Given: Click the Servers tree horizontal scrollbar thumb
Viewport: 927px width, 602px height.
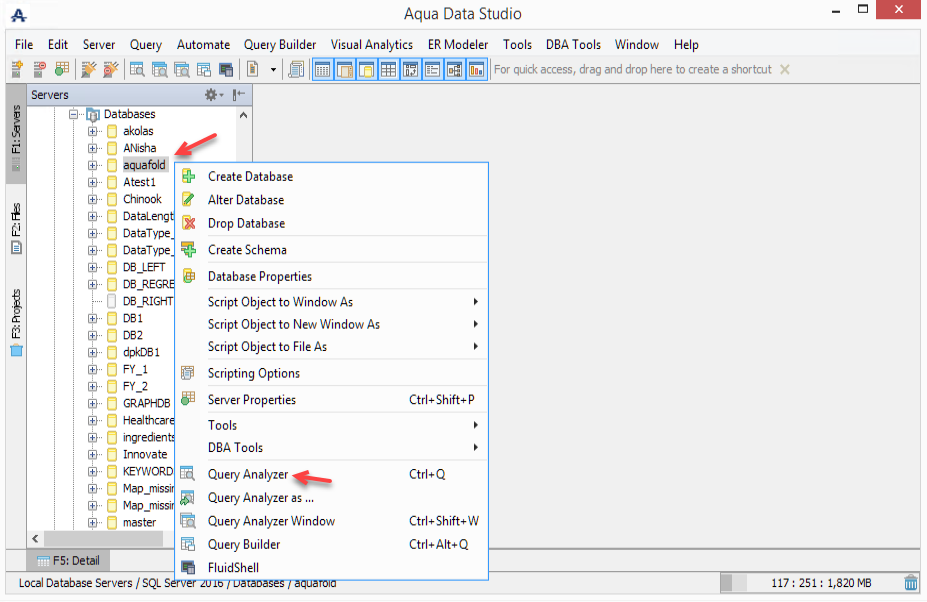Looking at the screenshot, I should [103, 539].
